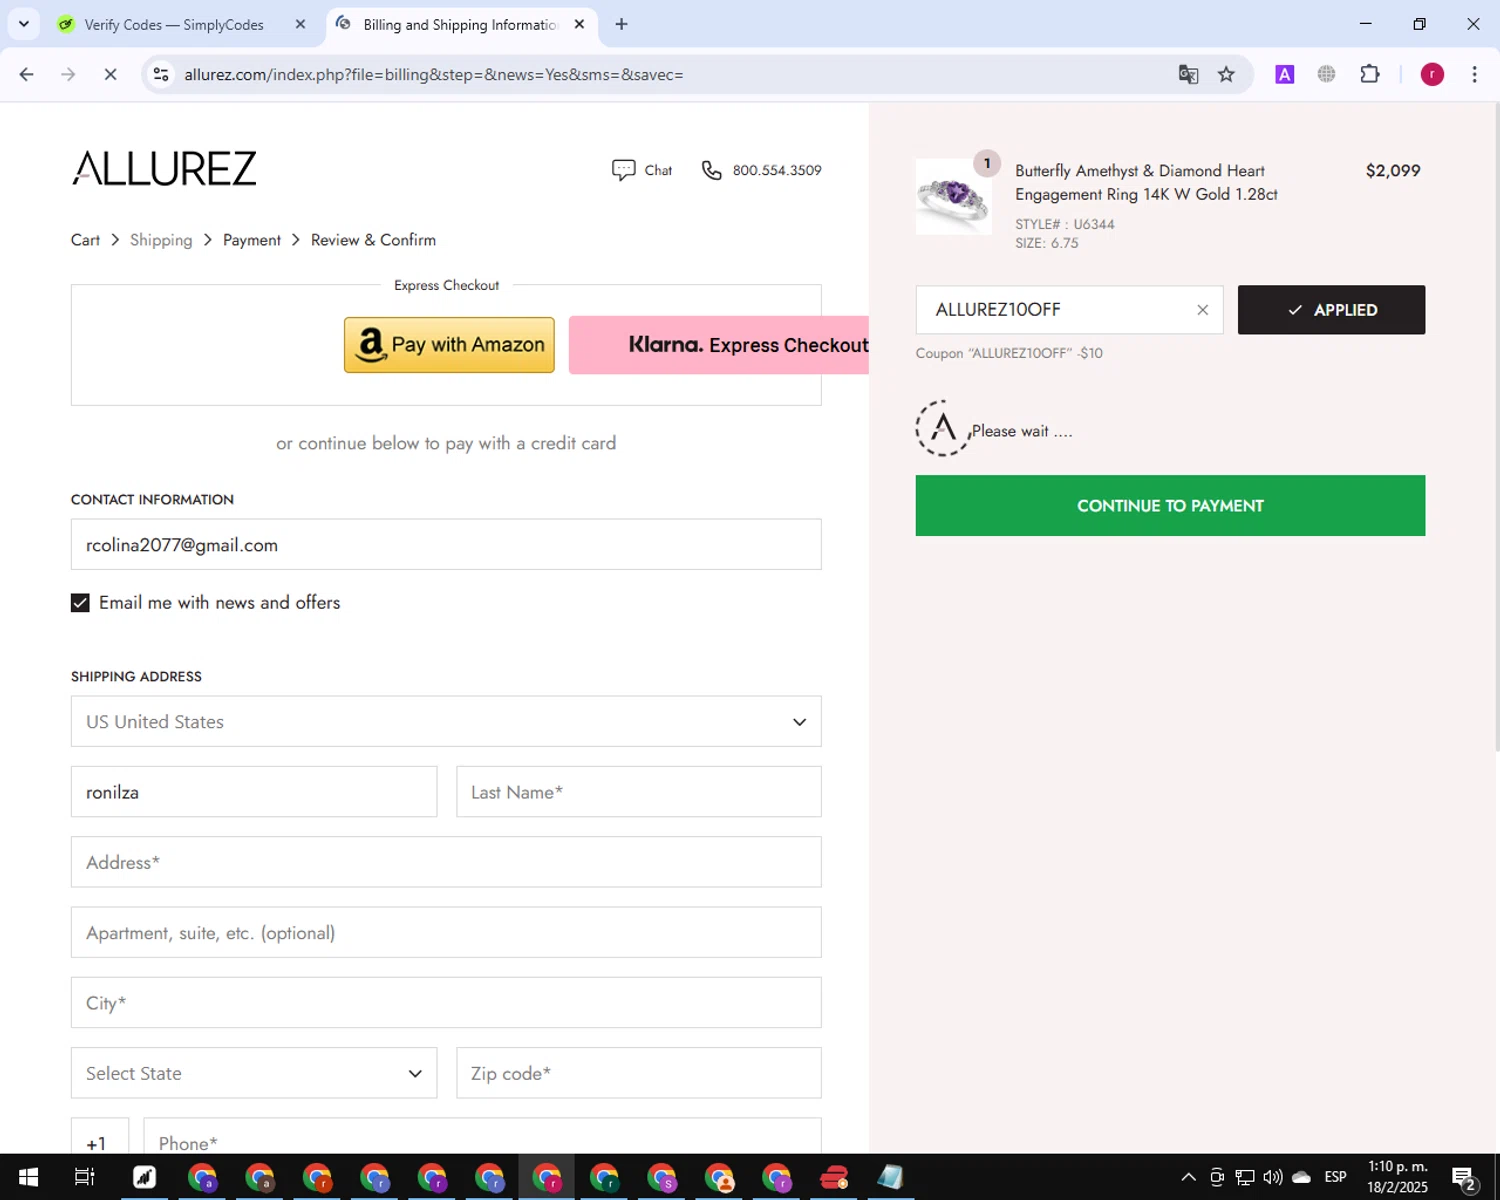1500x1200 pixels.
Task: Click the phone icon beside 800.554.3509
Action: pos(711,170)
